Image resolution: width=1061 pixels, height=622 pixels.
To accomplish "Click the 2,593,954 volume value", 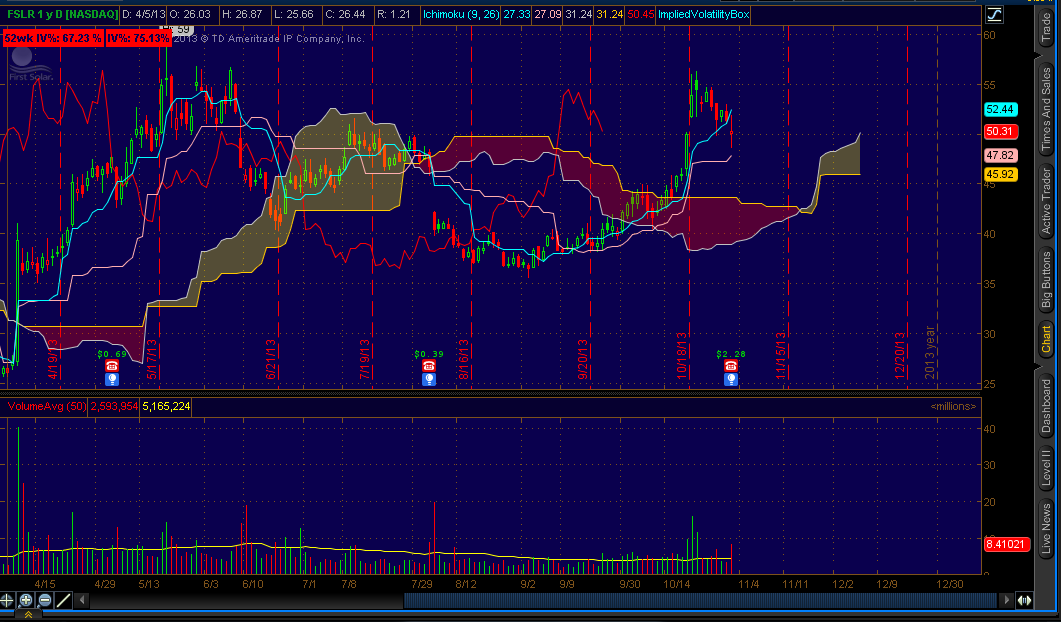I will click(x=114, y=406).
